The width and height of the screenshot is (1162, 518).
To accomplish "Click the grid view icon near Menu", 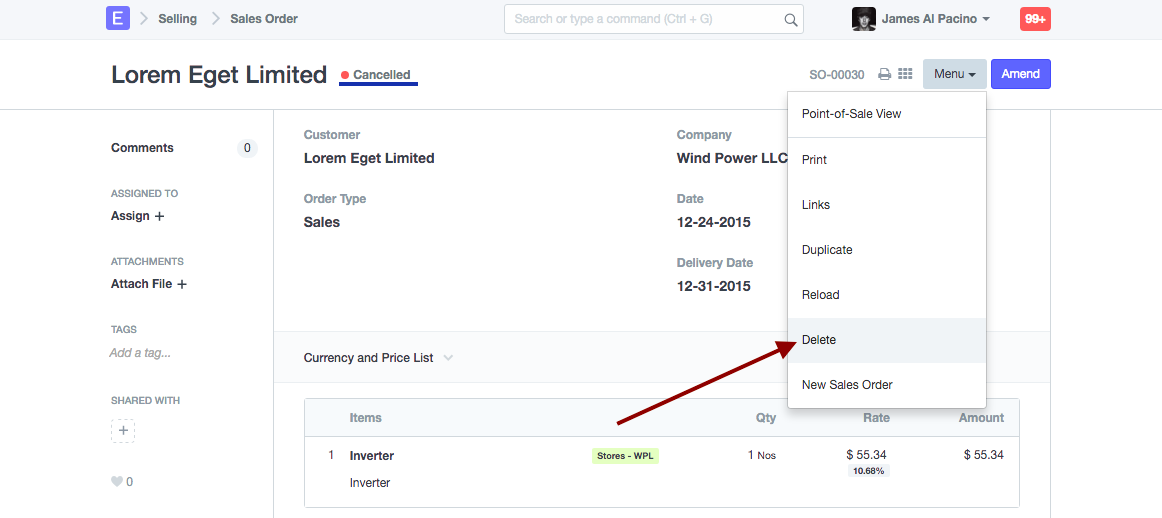I will pyautogui.click(x=905, y=74).
